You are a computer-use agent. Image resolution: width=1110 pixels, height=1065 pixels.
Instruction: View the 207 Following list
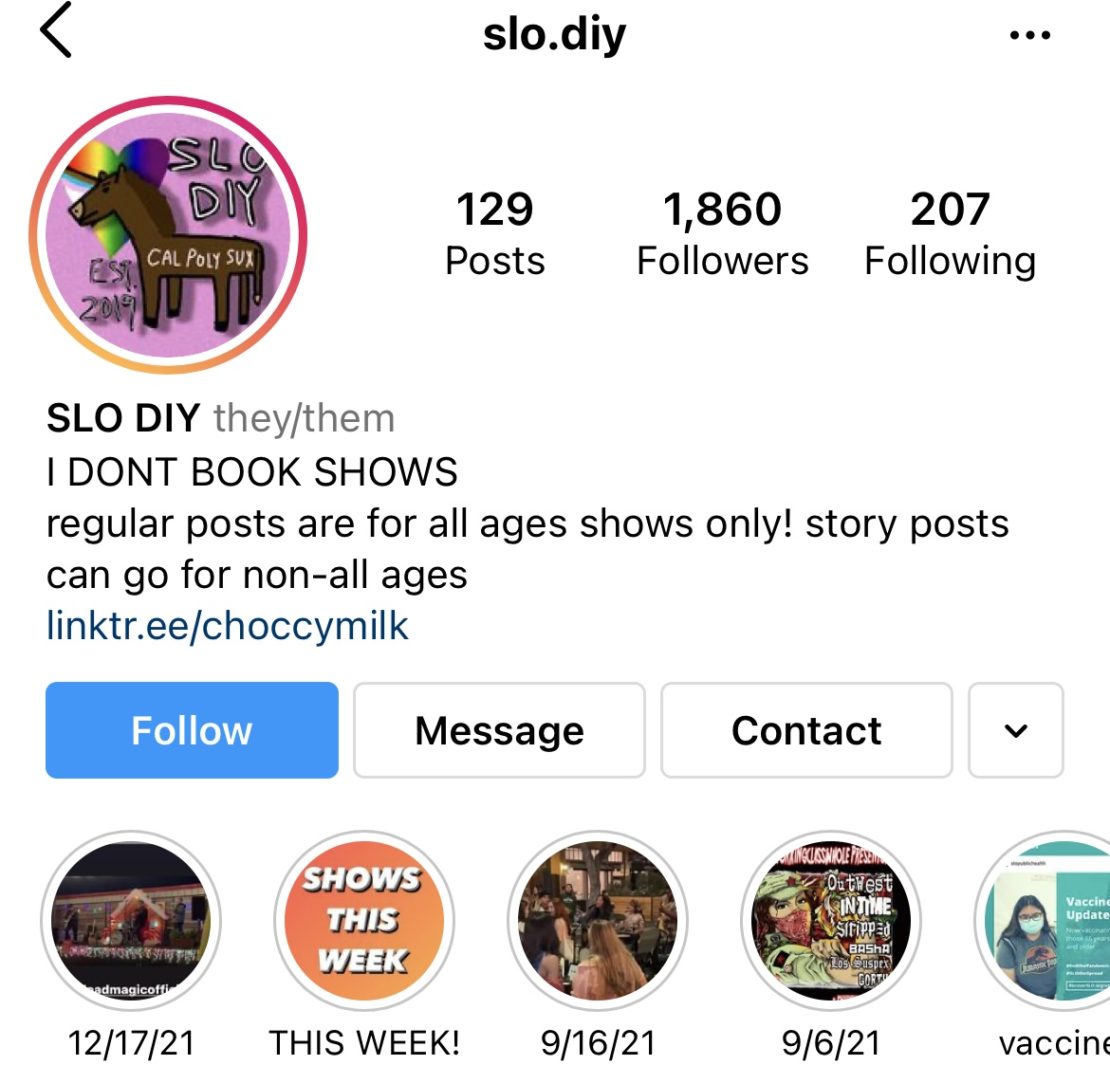950,234
